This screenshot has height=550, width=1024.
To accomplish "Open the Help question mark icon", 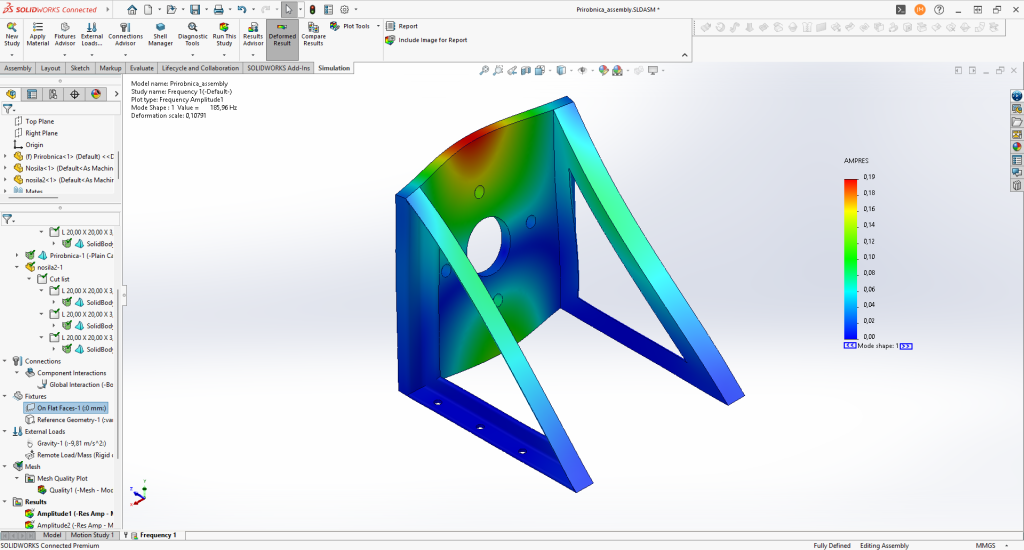I will (x=939, y=10).
